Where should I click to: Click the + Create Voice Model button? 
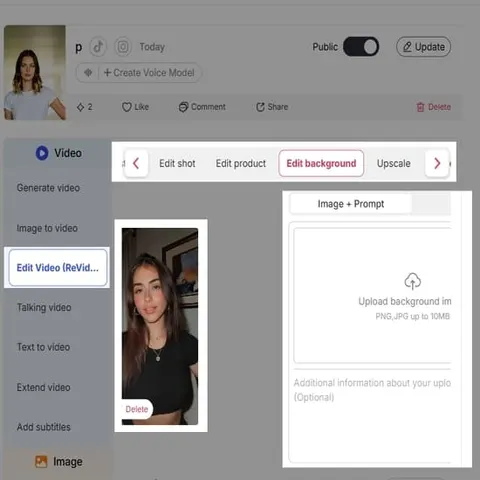click(x=149, y=72)
